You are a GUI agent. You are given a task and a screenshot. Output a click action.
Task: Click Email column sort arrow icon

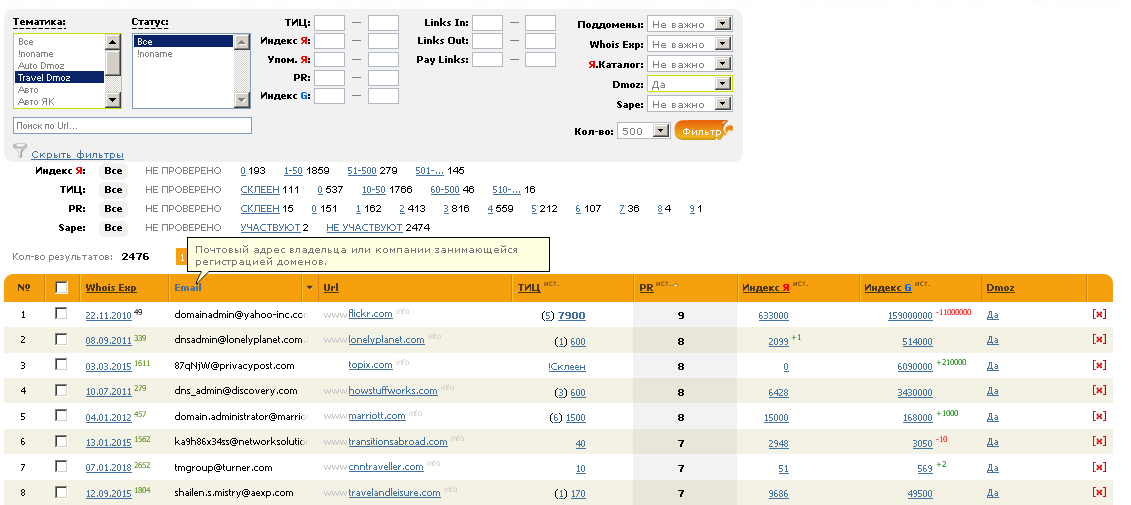(x=309, y=288)
